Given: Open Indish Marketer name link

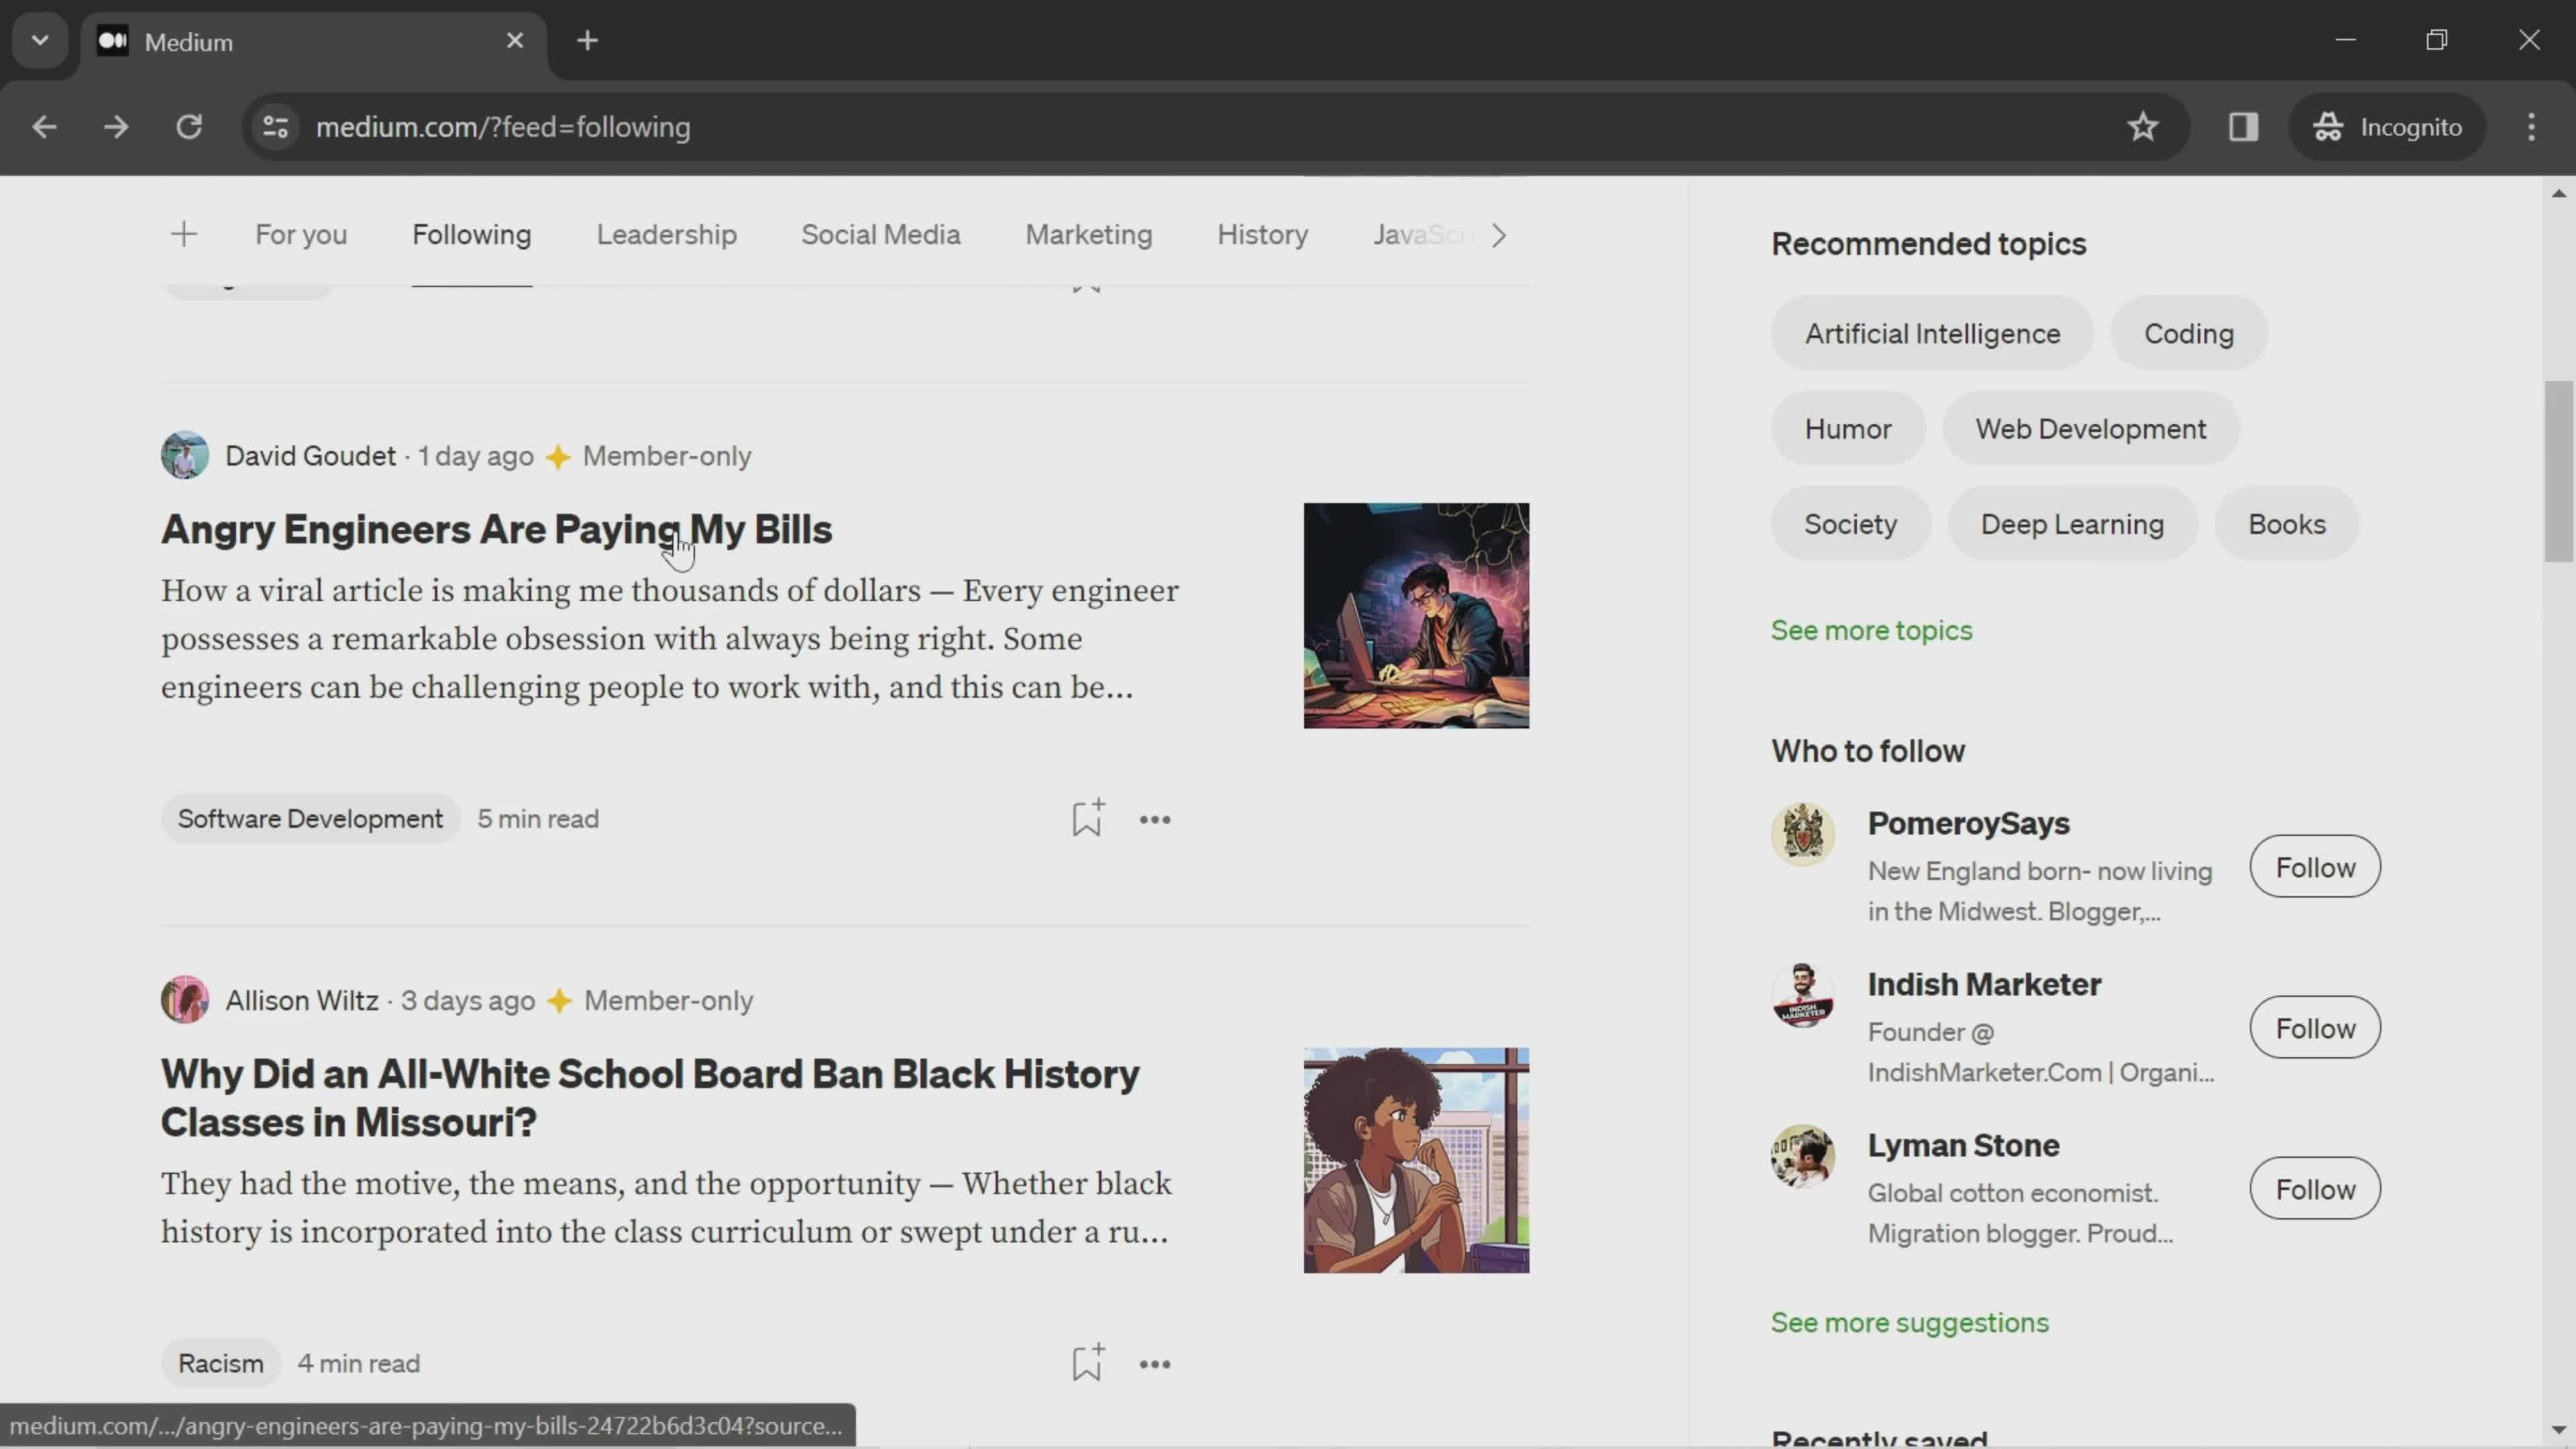Looking at the screenshot, I should (x=1984, y=984).
